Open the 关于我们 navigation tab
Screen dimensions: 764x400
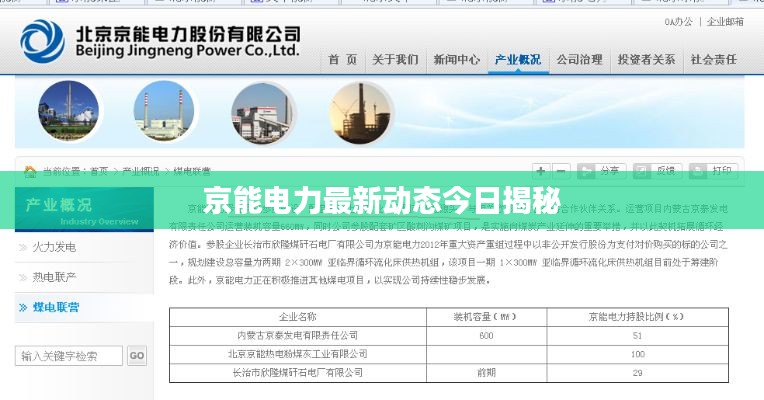[x=395, y=60]
